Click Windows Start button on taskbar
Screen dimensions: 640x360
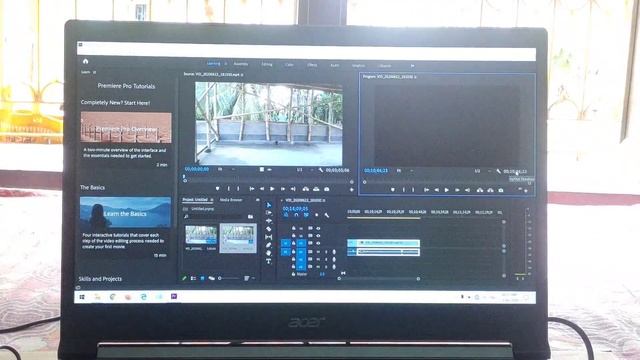click(82, 297)
